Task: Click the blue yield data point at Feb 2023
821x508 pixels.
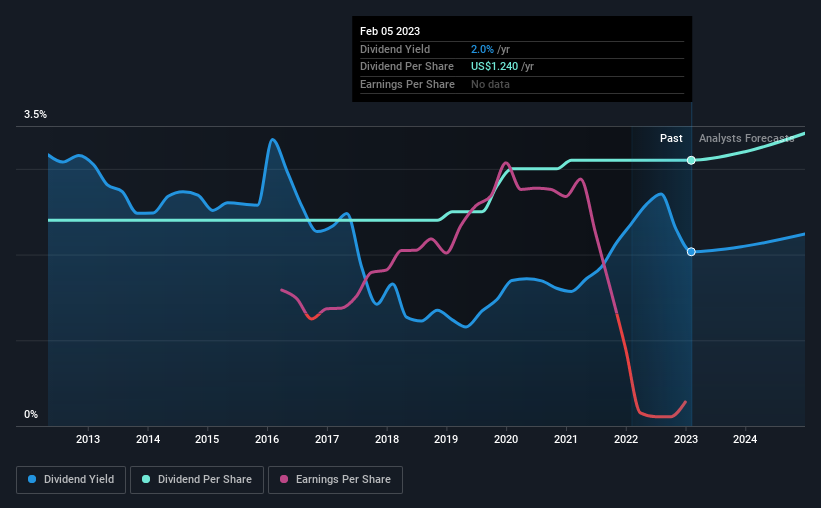Action: 691,252
